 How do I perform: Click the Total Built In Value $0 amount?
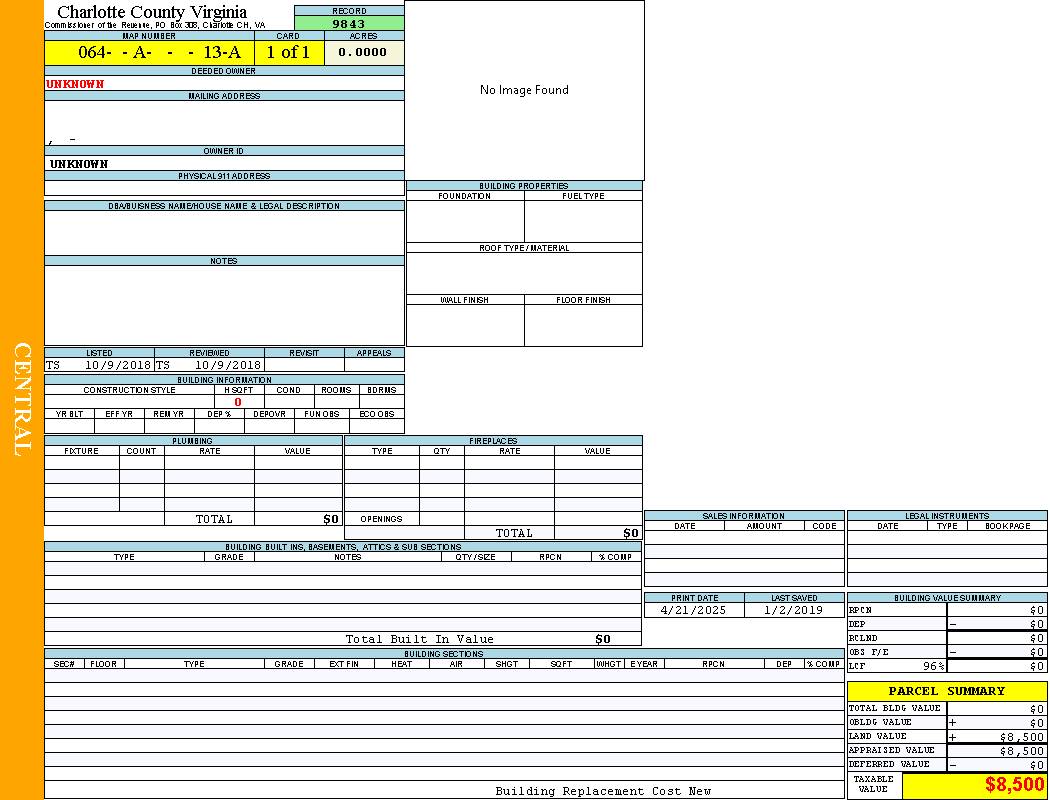[x=602, y=639]
